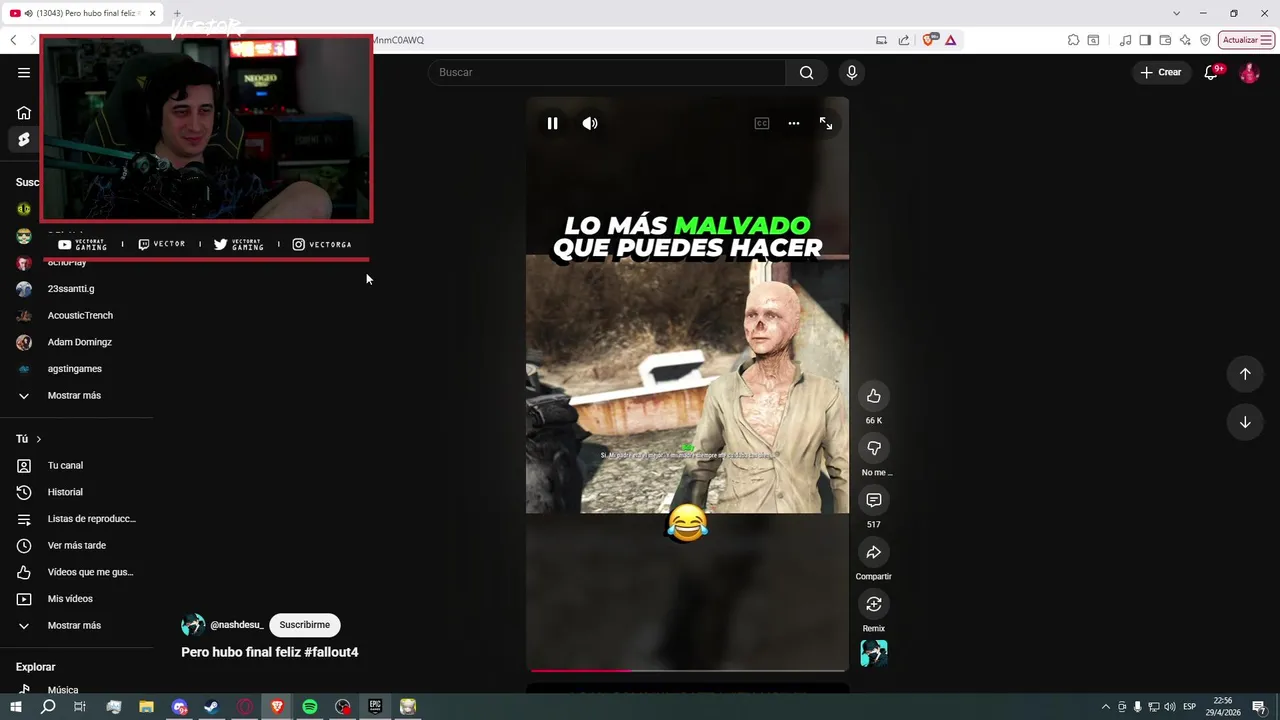Open the sound thumbnail below Remix
The height and width of the screenshot is (720, 1280).
[874, 653]
